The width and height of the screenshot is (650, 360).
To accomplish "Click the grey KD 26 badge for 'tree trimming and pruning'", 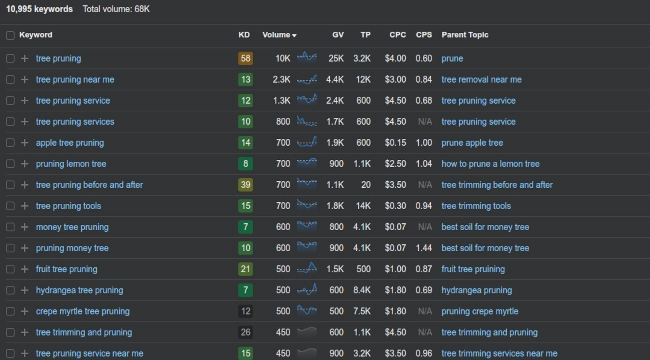I will (245, 332).
